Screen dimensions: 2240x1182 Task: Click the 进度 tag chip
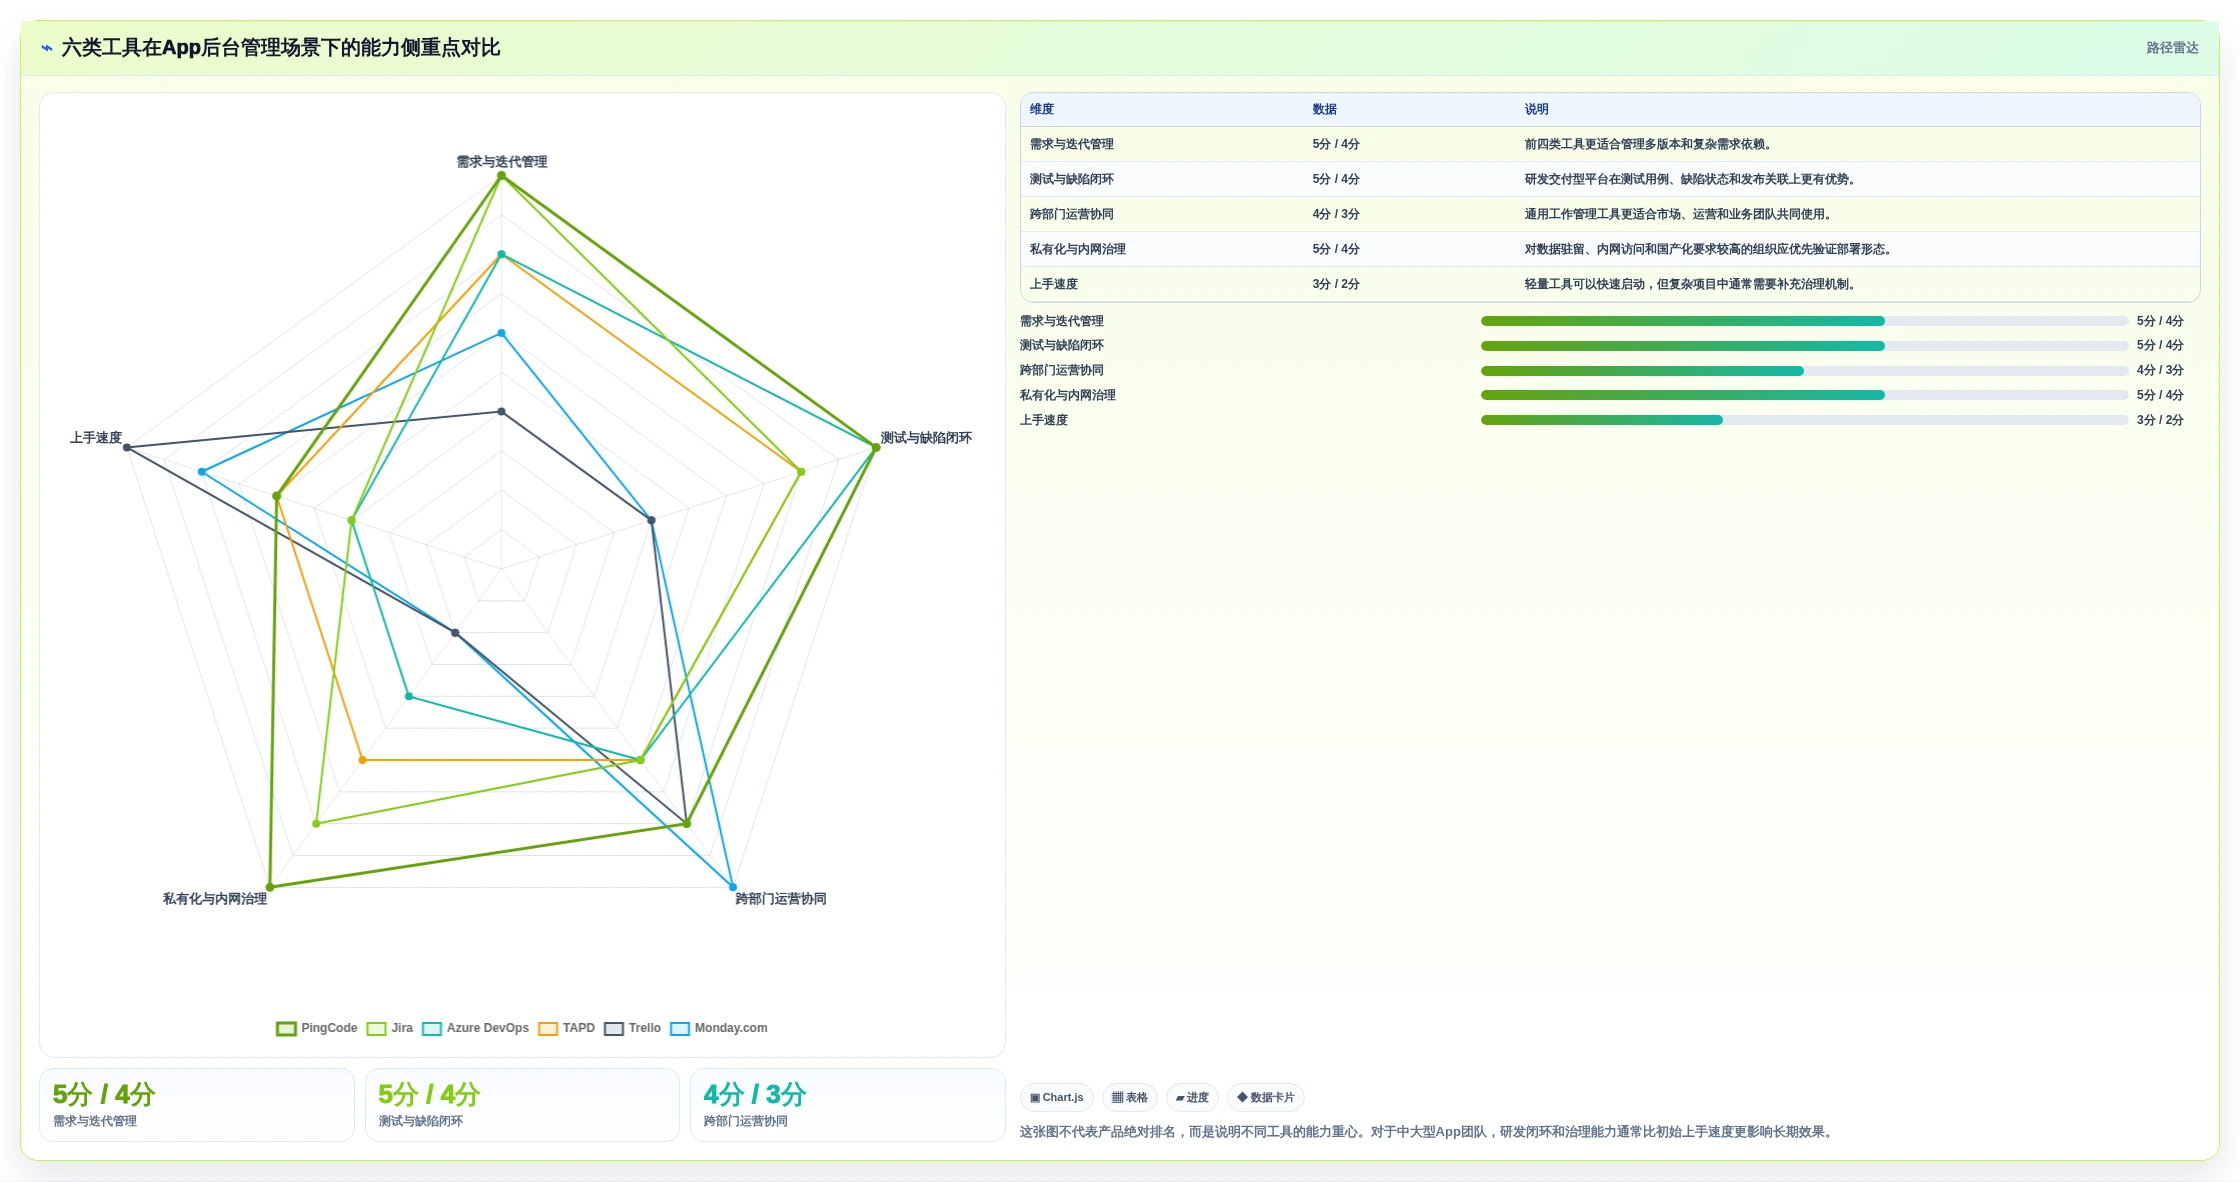1192,1097
